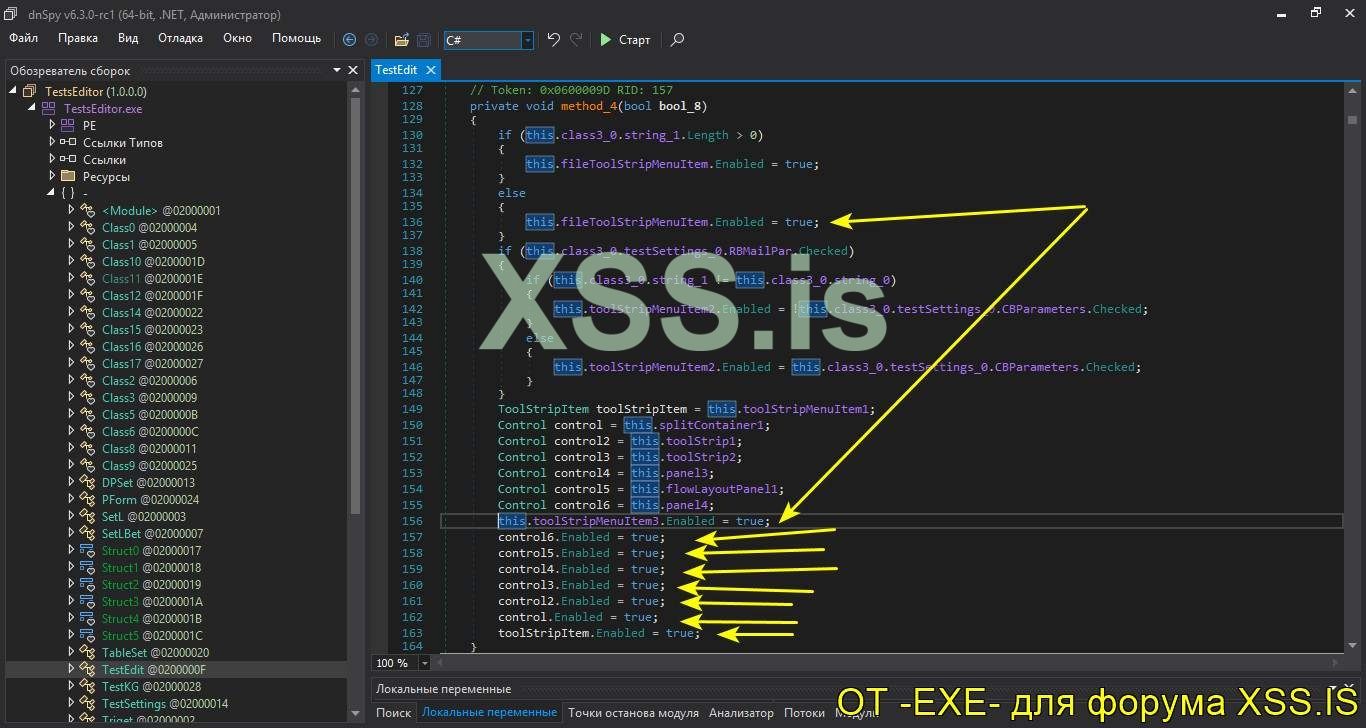The height and width of the screenshot is (728, 1366).
Task: Switch to the Точки останова модуля tab
Action: point(633,713)
